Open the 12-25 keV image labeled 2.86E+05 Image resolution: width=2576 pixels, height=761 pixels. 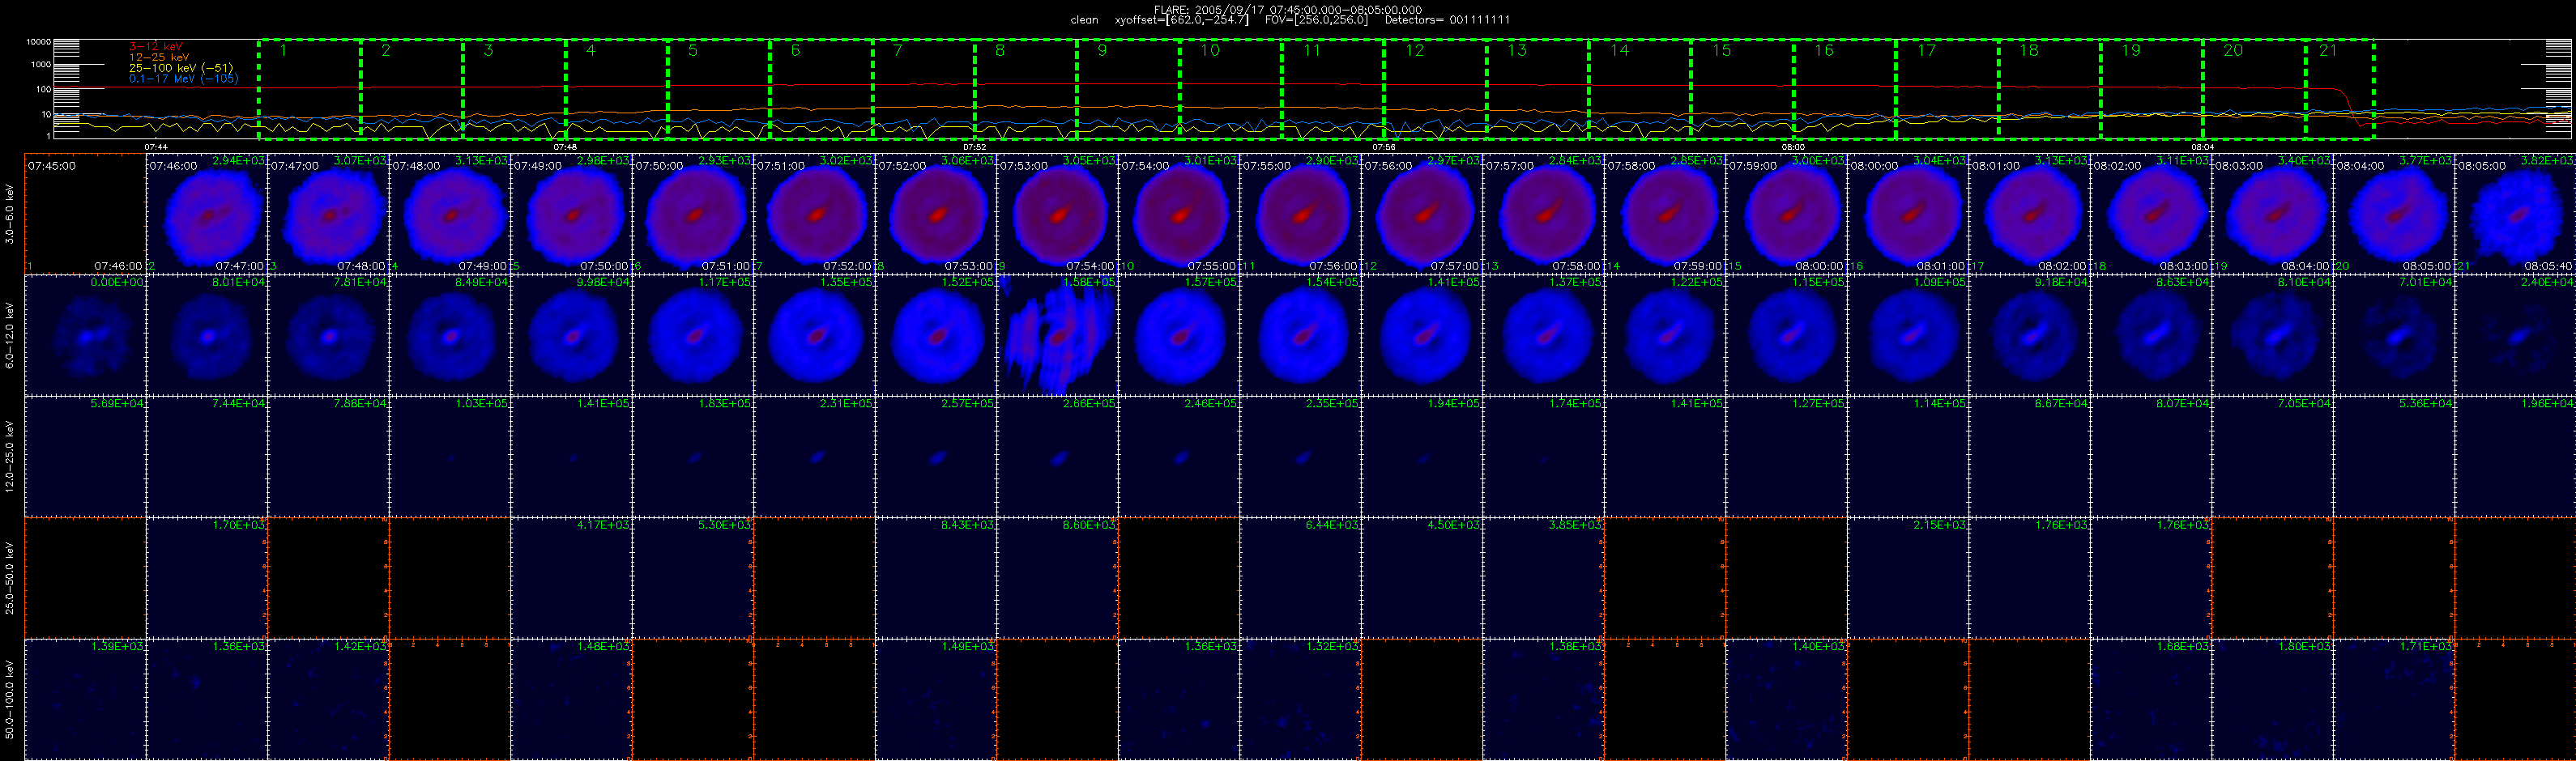(1057, 456)
